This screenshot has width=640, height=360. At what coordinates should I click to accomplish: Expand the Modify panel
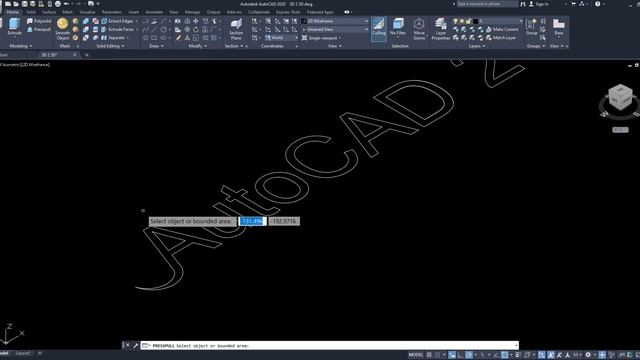click(198, 46)
